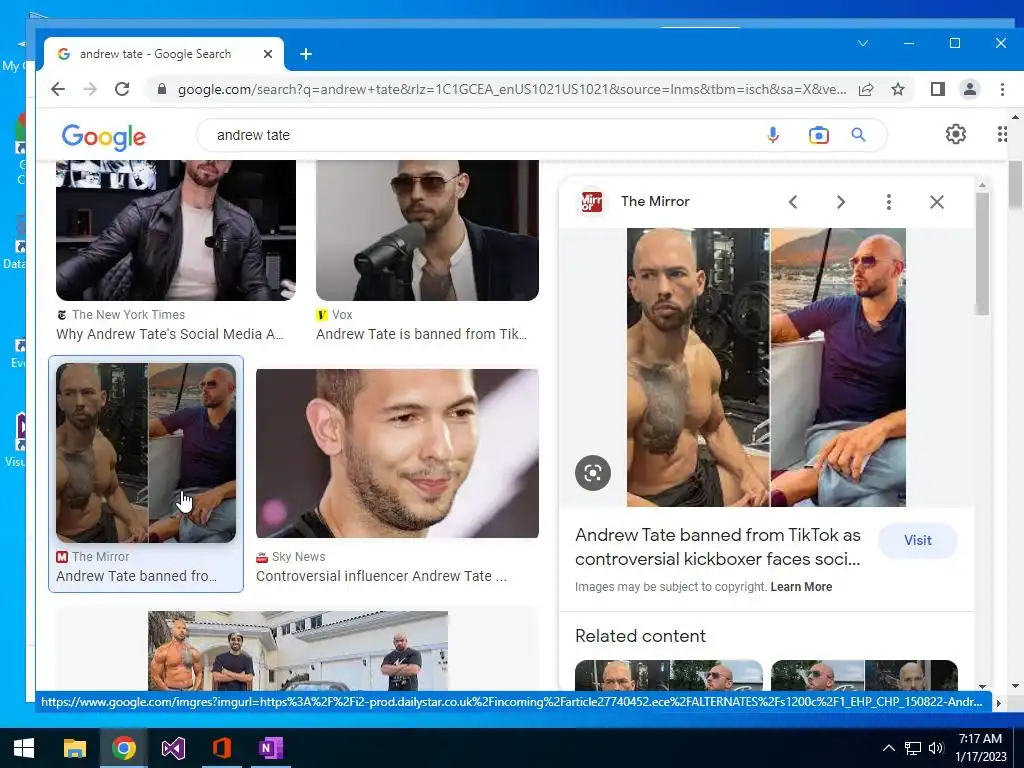Open Chrome's three-dot menu
The width and height of the screenshot is (1024, 768).
[1002, 89]
